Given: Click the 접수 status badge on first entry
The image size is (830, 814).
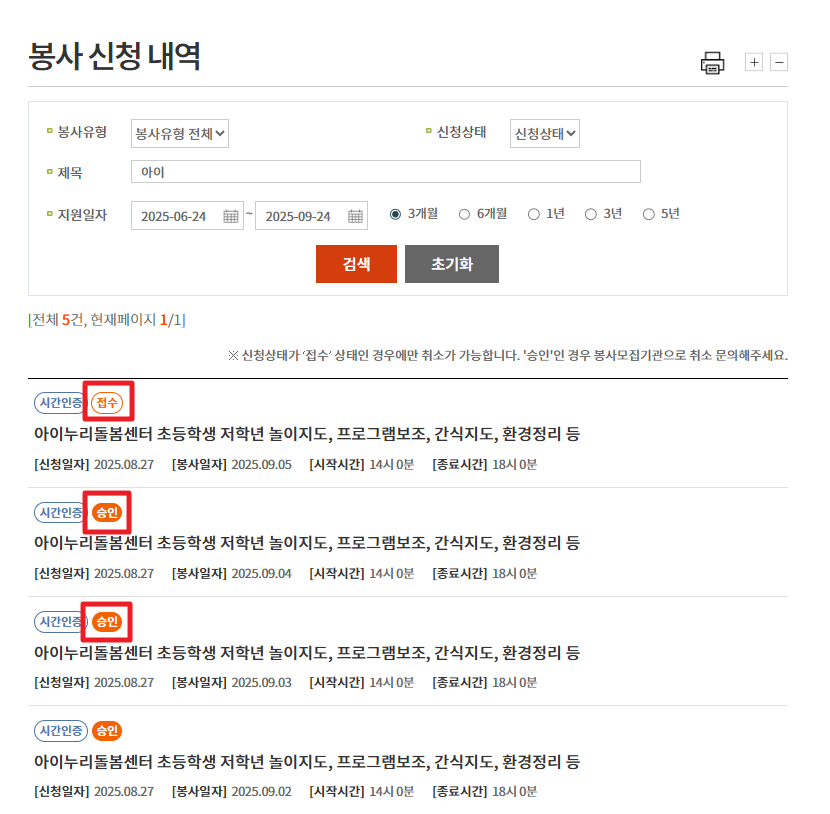Looking at the screenshot, I should 107,403.
